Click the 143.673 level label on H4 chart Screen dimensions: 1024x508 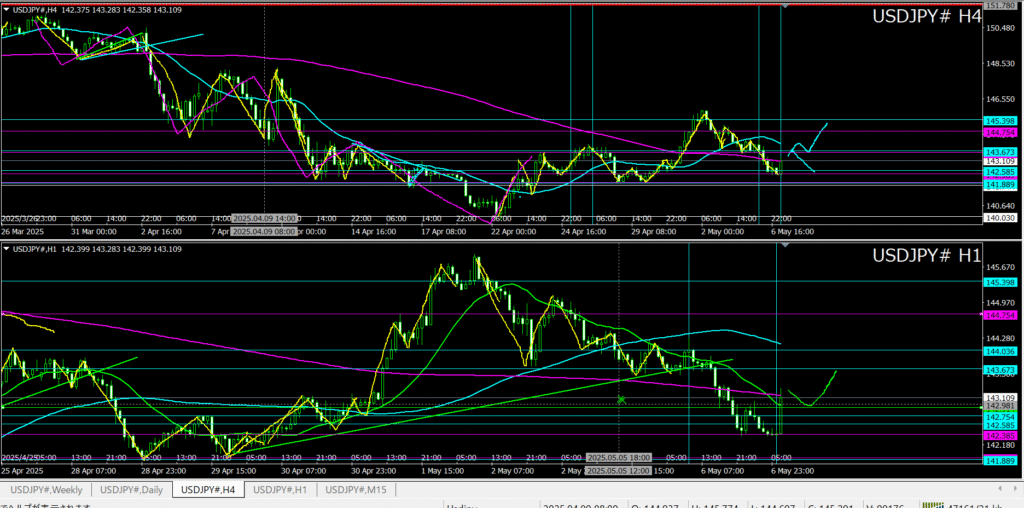1000,152
